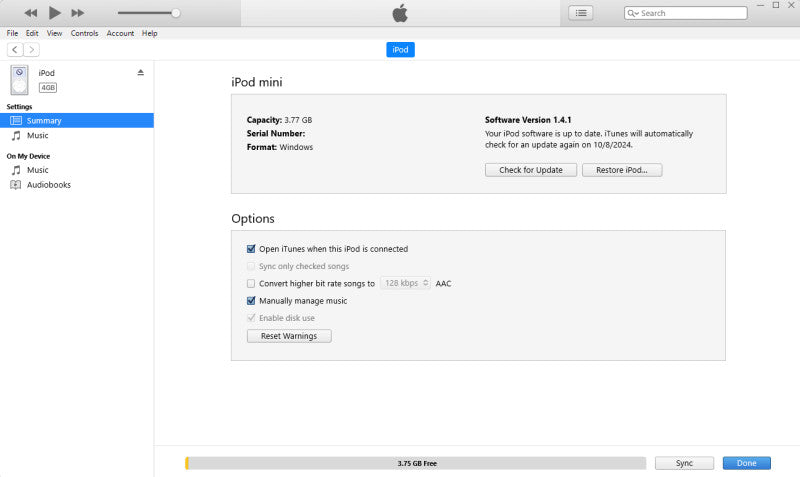Click Check for Update button
Image resolution: width=800 pixels, height=477 pixels.
click(x=531, y=170)
